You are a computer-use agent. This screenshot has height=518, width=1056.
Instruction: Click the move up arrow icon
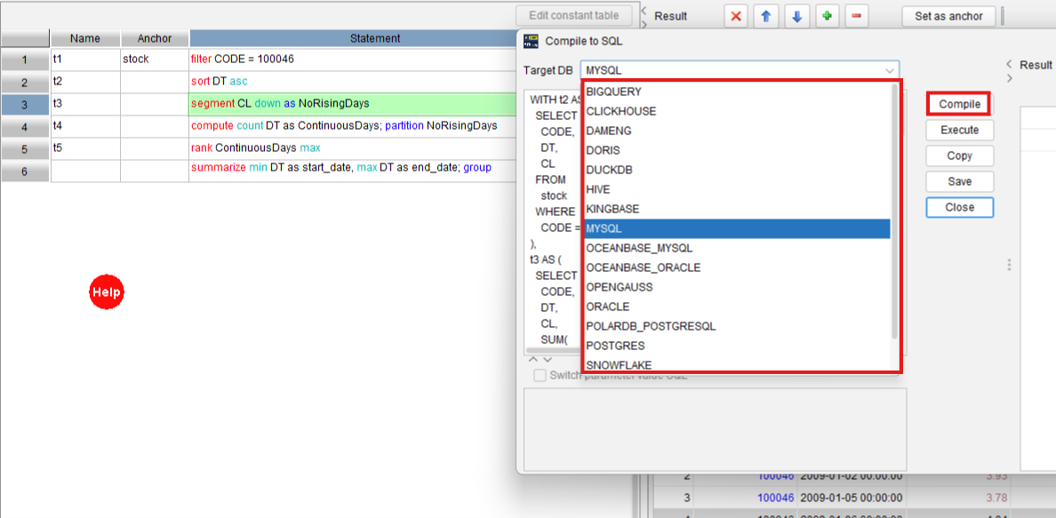coord(766,17)
